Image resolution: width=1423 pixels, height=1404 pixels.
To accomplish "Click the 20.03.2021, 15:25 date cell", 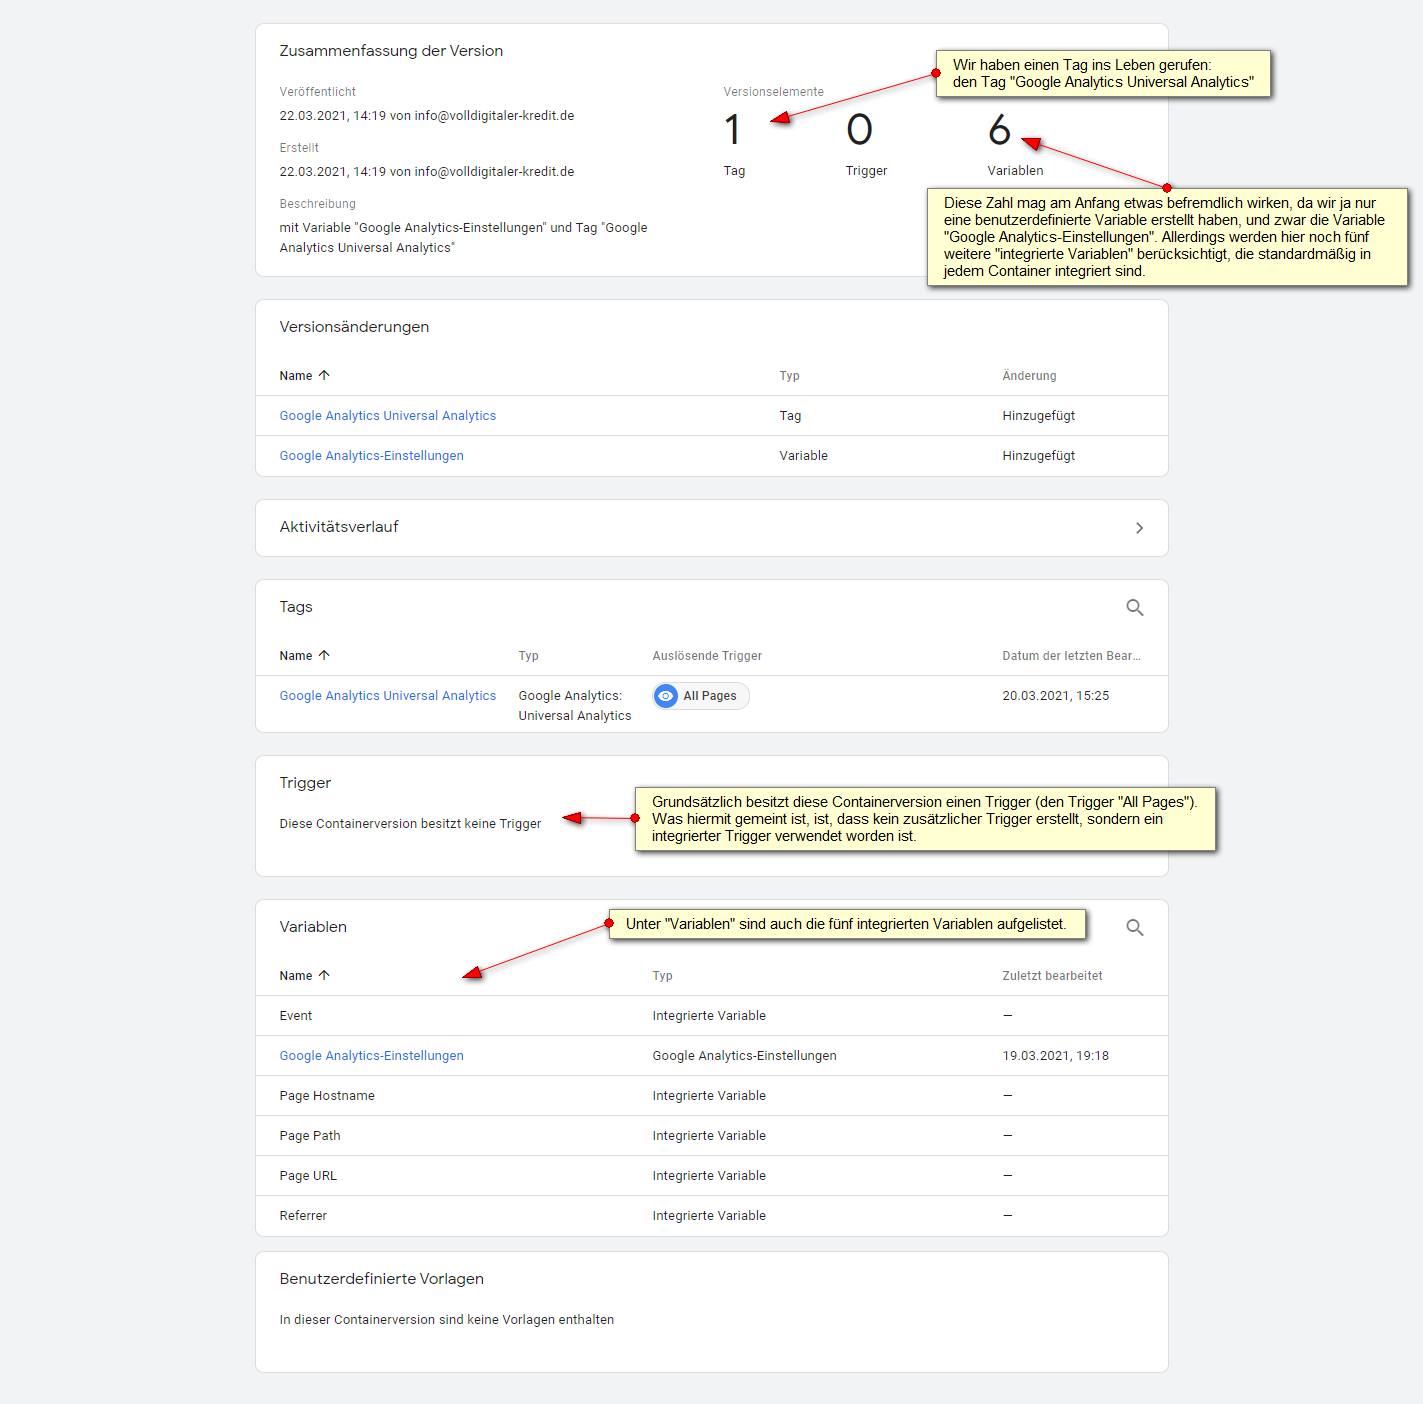I will (x=1056, y=696).
